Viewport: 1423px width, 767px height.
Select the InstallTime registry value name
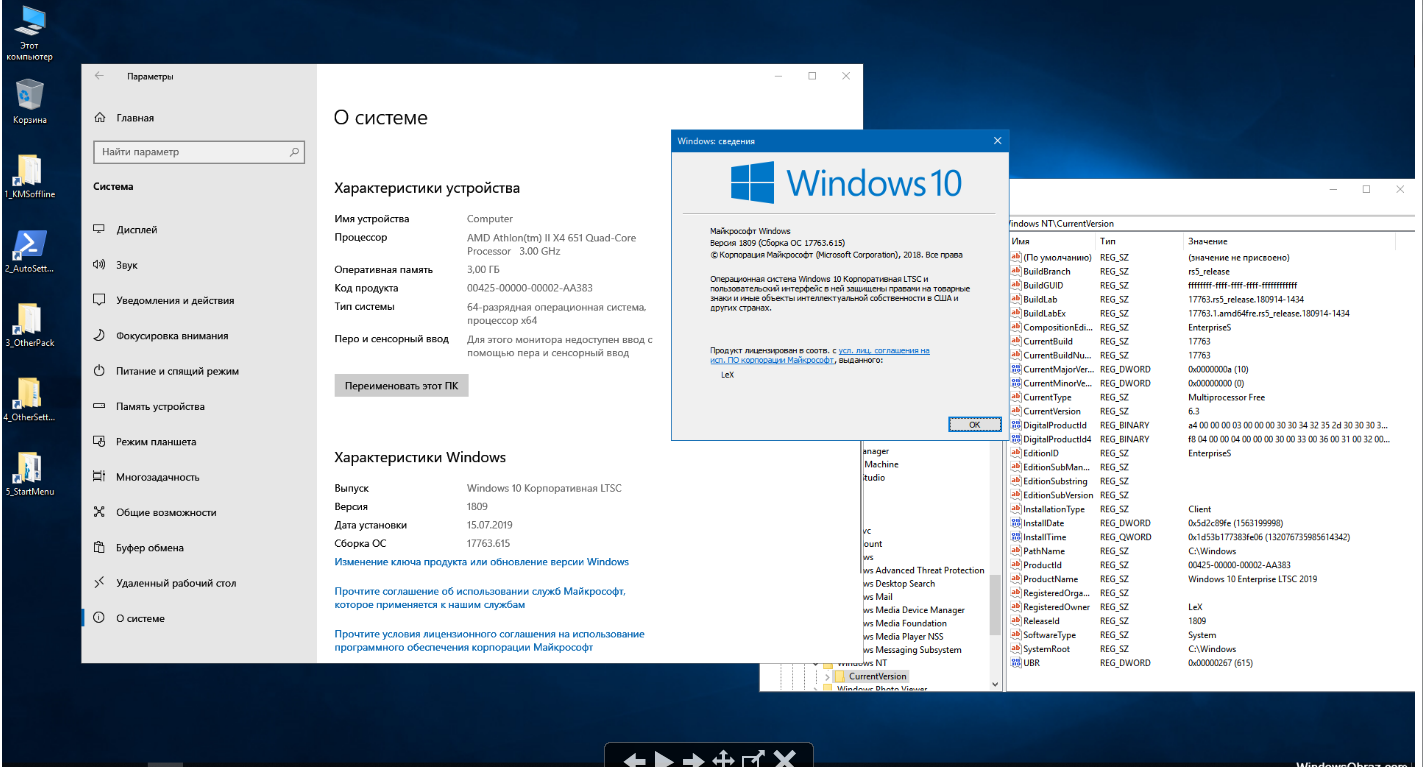[x=1045, y=537]
